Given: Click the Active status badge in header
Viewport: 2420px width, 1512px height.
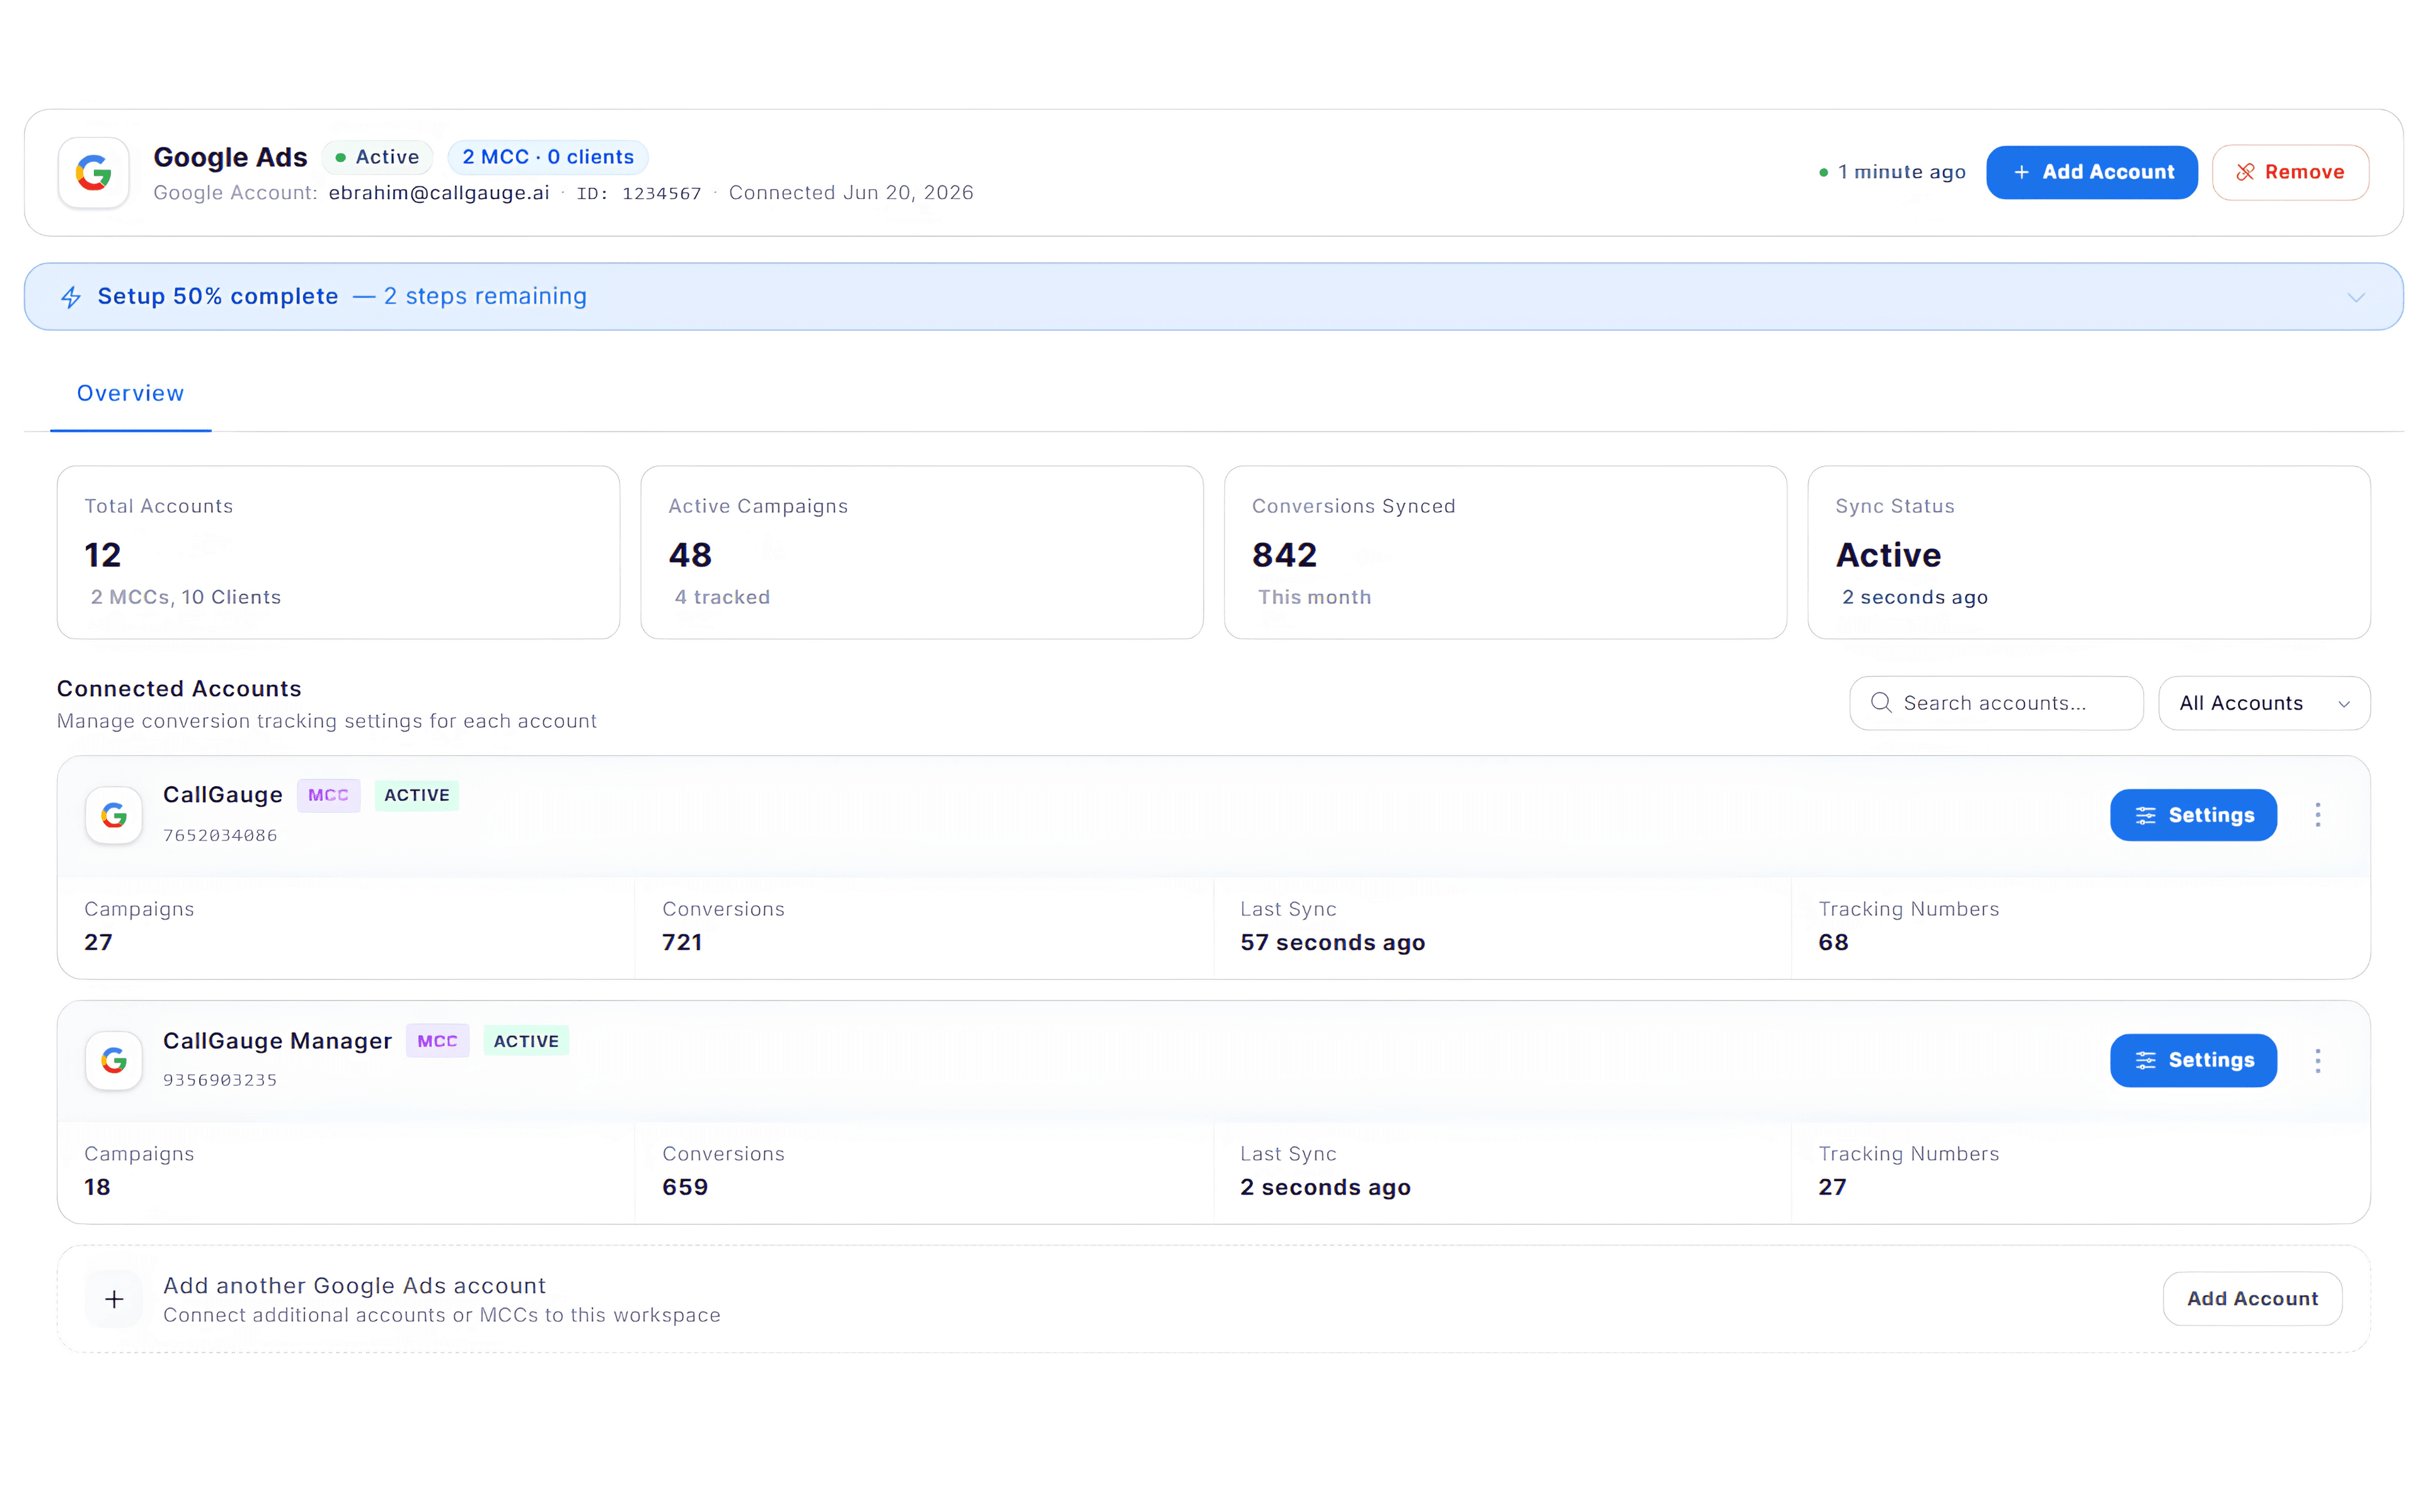Looking at the screenshot, I should (x=377, y=157).
